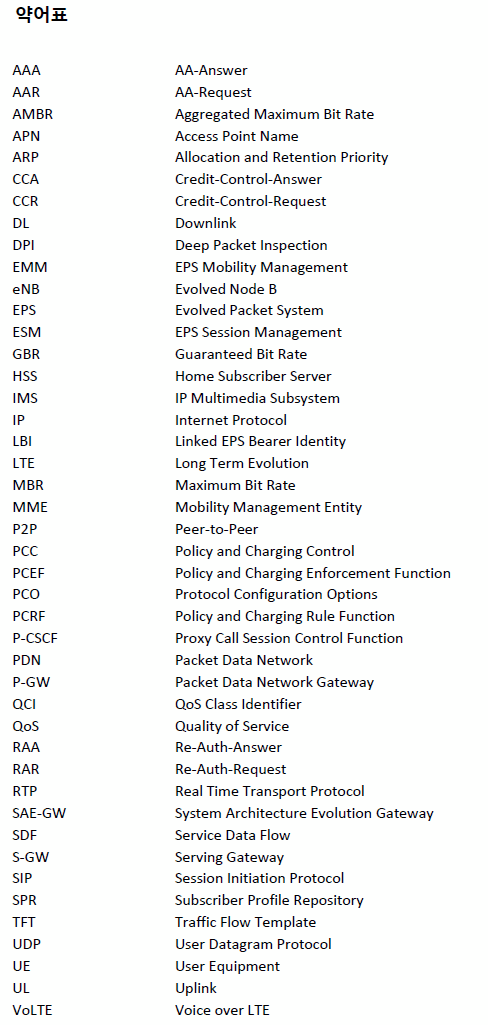Click Packet Data Network Gateway definition

coord(274,682)
